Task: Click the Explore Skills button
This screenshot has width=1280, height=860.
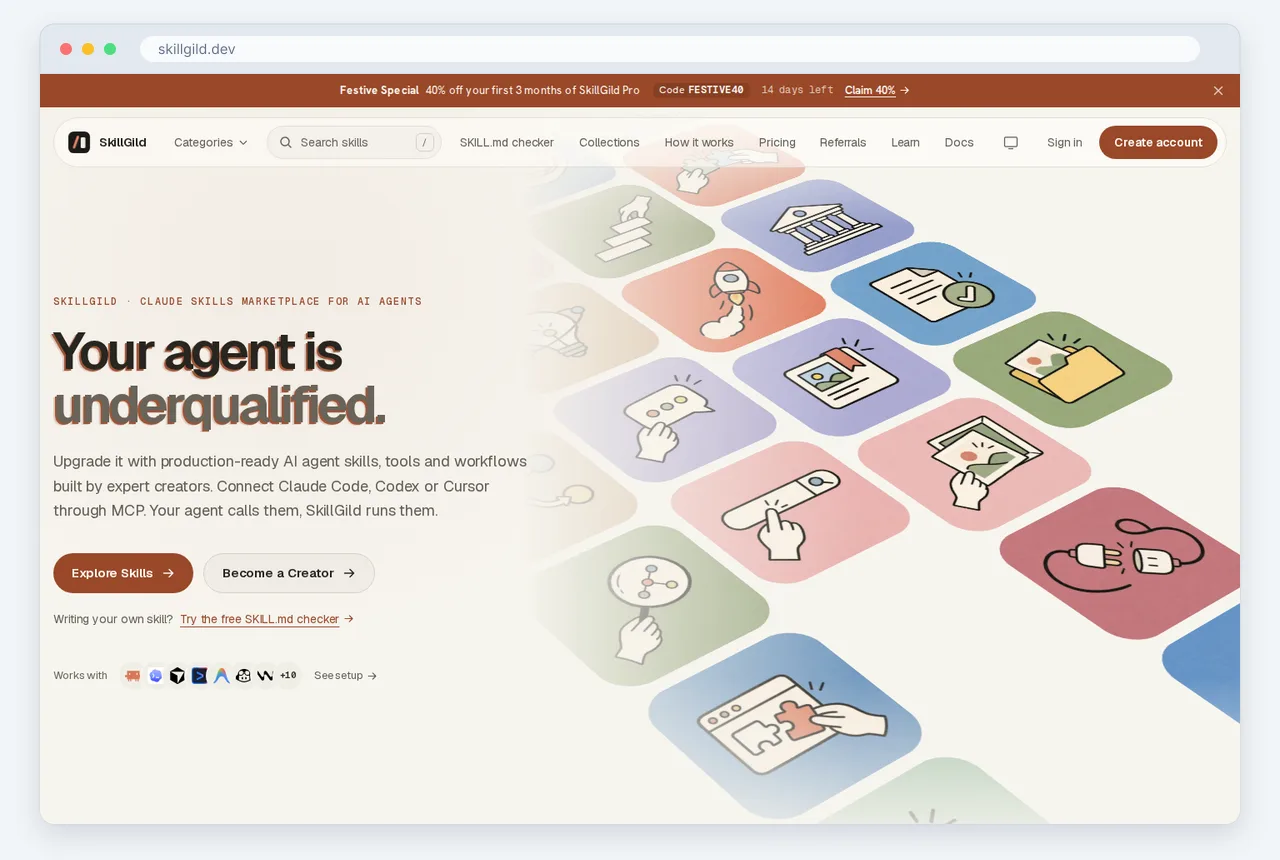Action: pos(123,573)
